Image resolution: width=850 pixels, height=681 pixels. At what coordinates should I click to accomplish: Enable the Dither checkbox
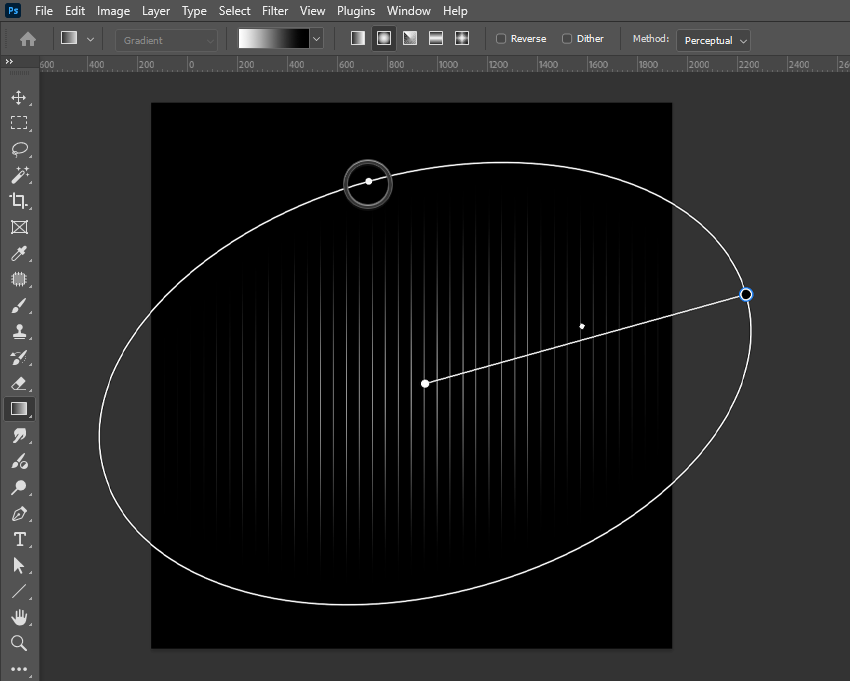pos(567,38)
